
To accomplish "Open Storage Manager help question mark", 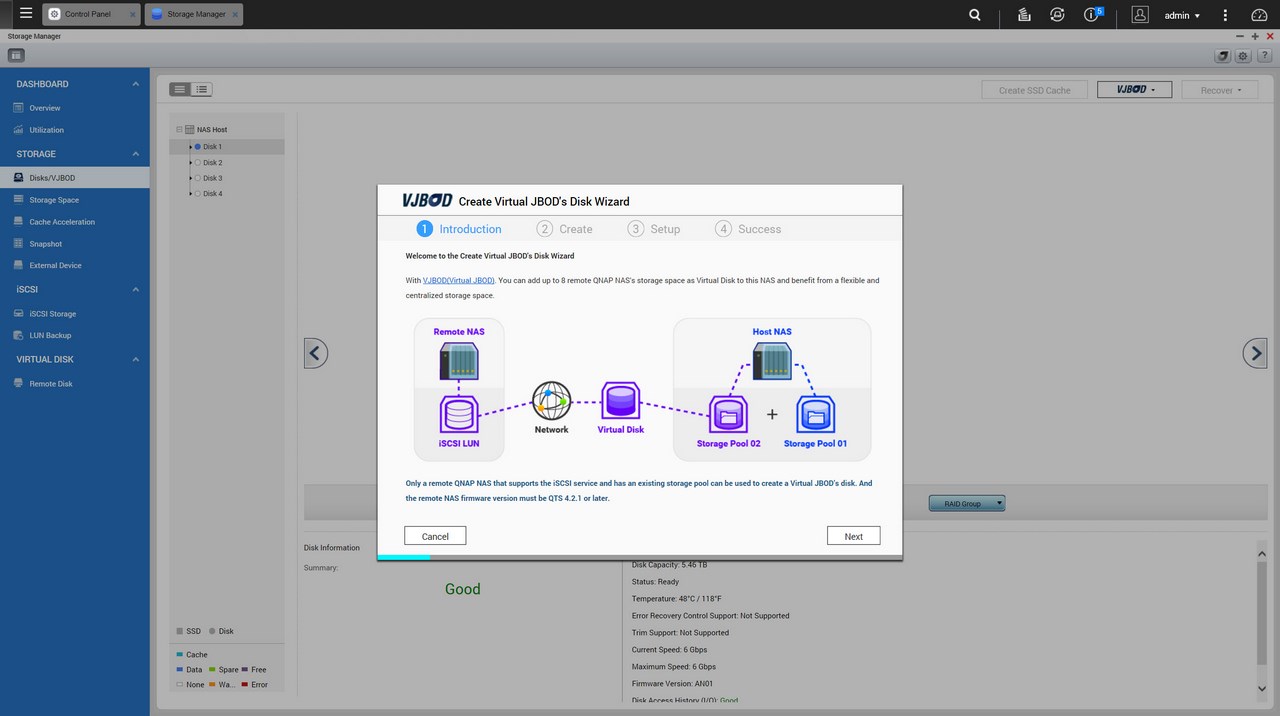I will click(x=1264, y=56).
